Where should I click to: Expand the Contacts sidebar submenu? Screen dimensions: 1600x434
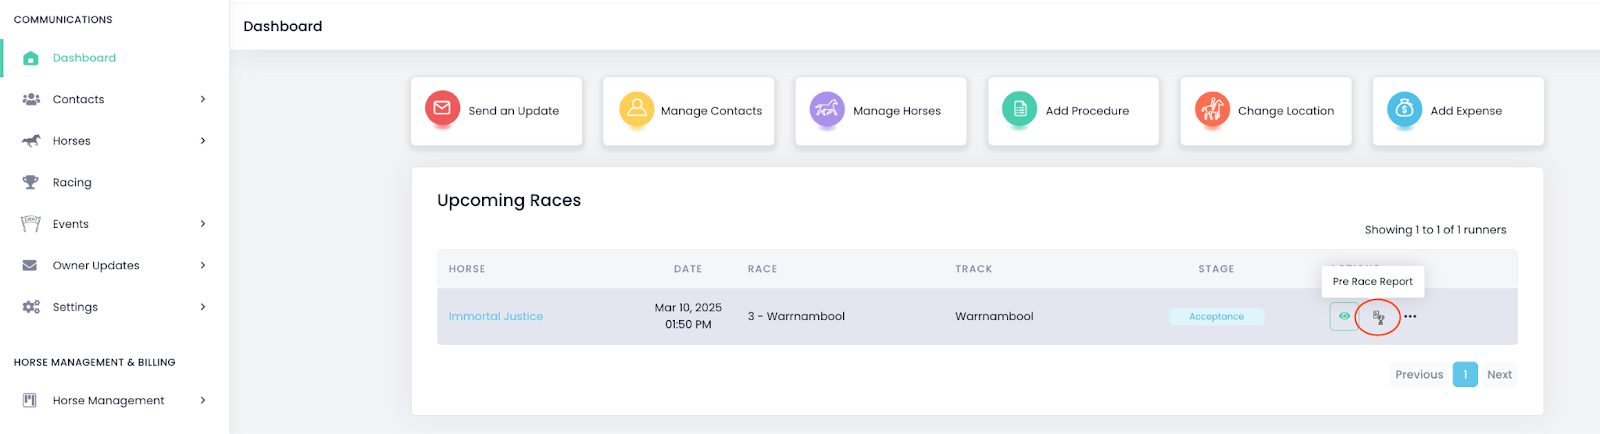(x=203, y=99)
